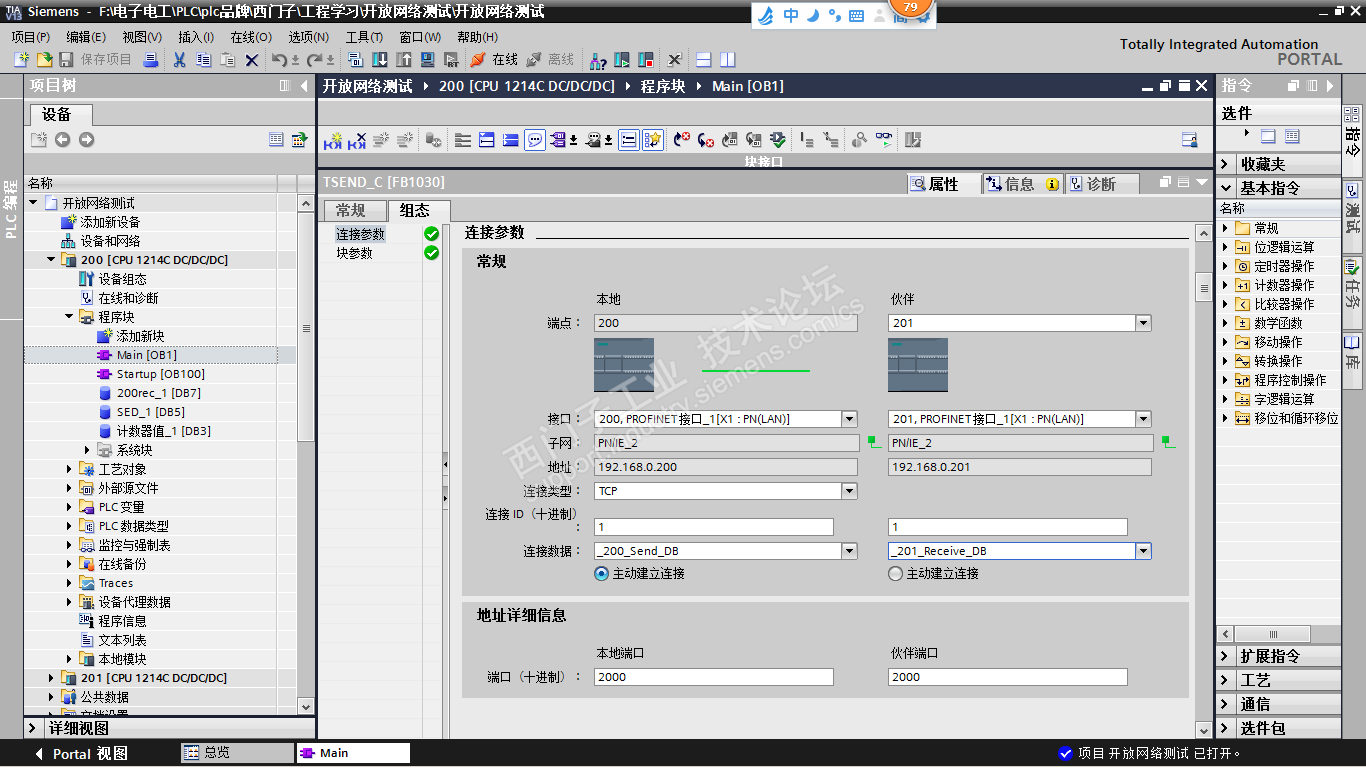Image resolution: width=1366 pixels, height=768 pixels.
Task: Click the cut scissors icon
Action: coord(180,60)
